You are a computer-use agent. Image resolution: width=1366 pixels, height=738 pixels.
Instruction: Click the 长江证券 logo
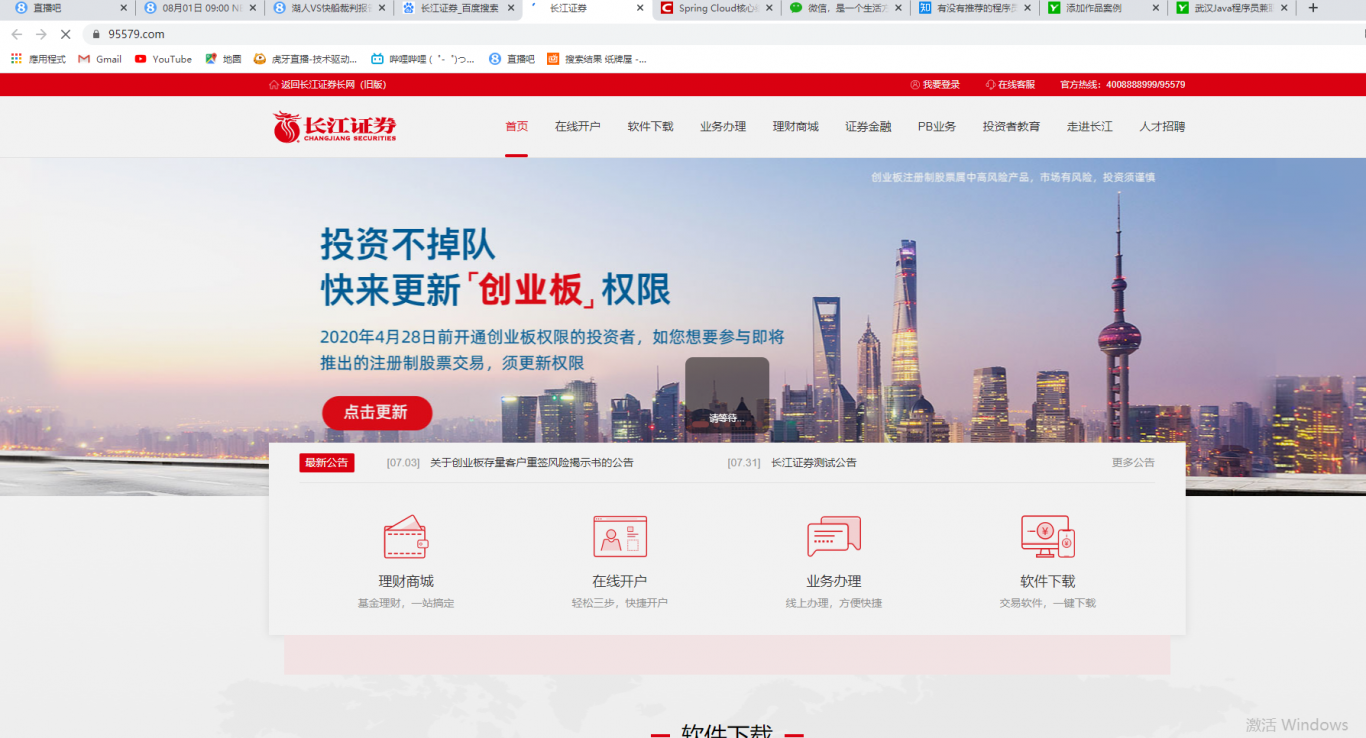335,127
